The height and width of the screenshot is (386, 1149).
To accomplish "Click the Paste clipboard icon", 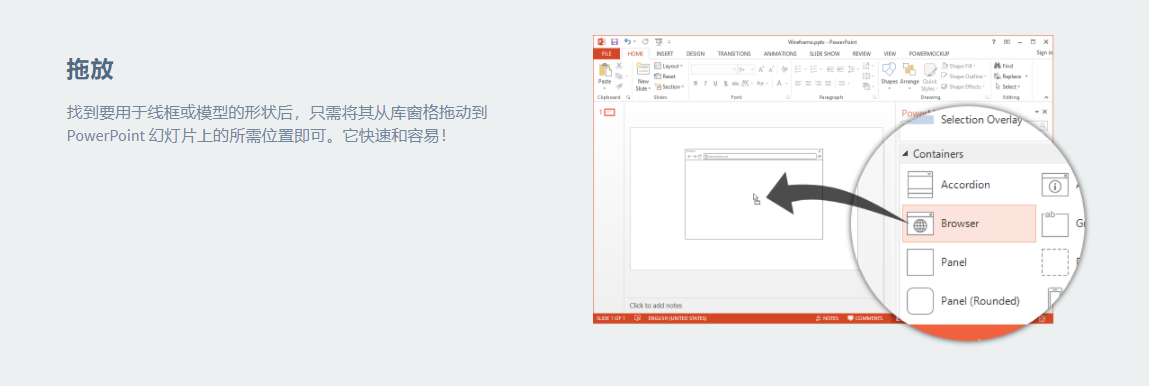I will tap(605, 70).
